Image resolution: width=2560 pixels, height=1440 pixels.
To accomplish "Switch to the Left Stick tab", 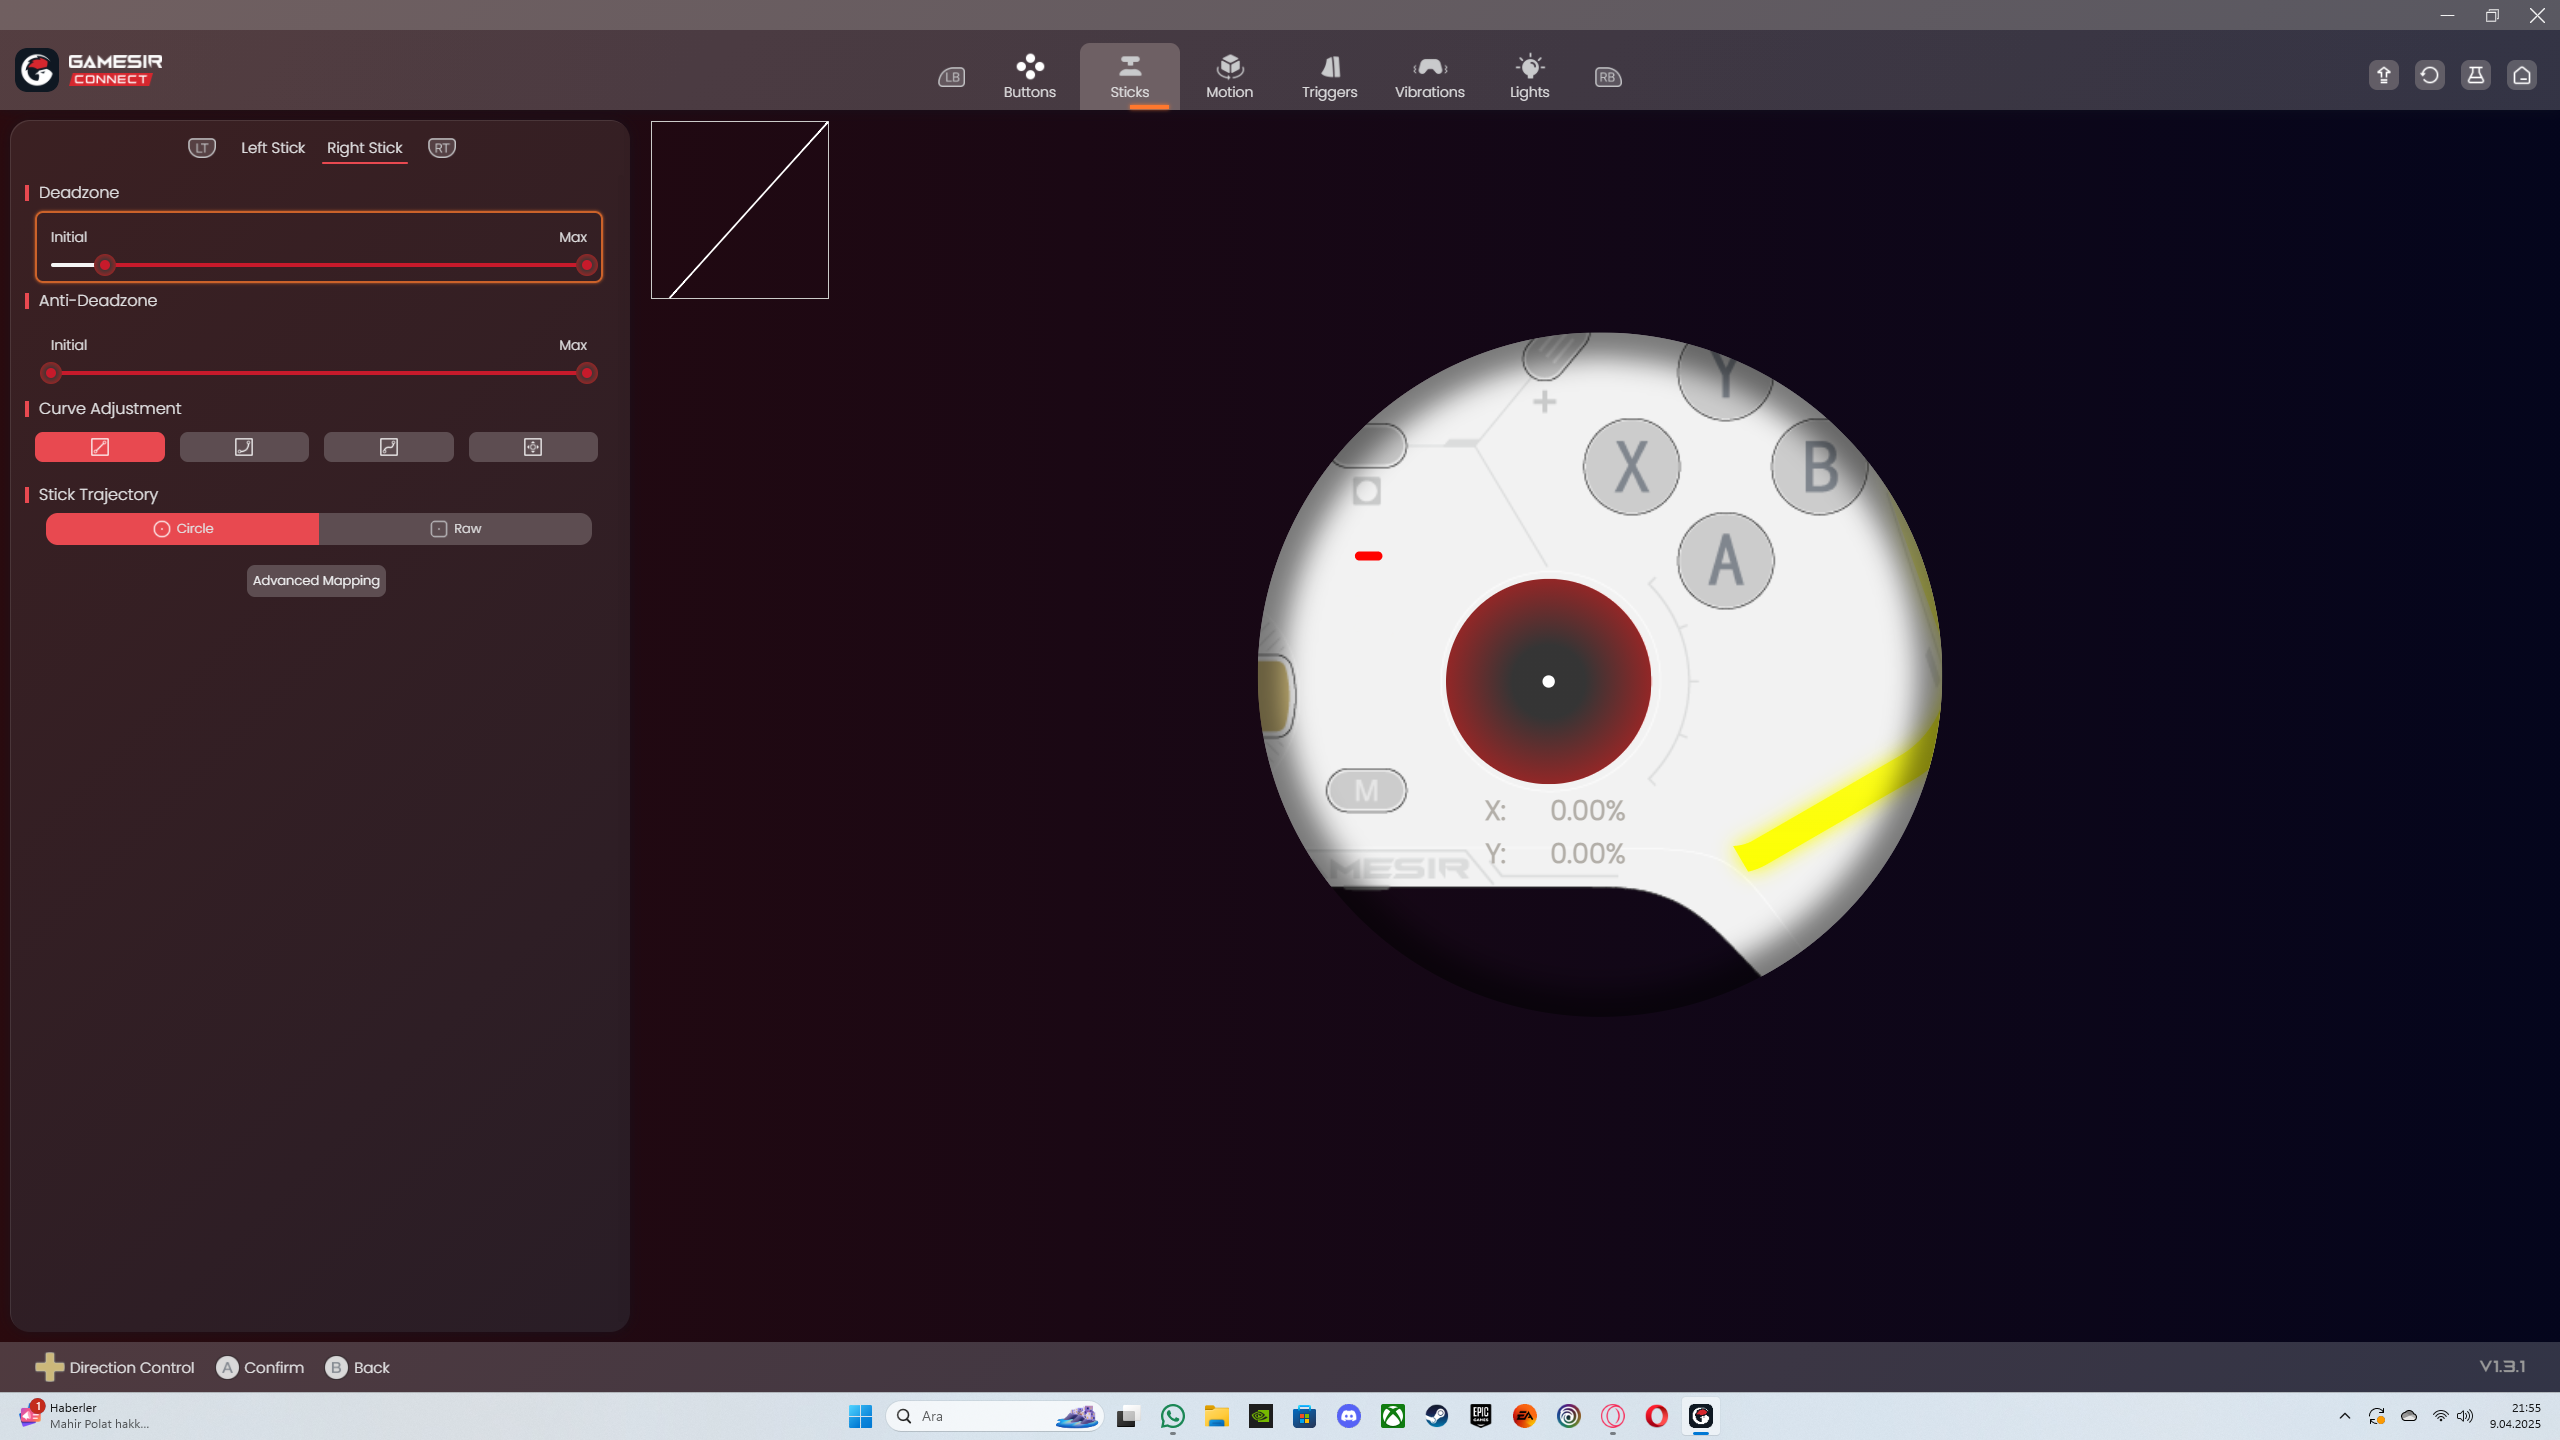I will (x=272, y=148).
